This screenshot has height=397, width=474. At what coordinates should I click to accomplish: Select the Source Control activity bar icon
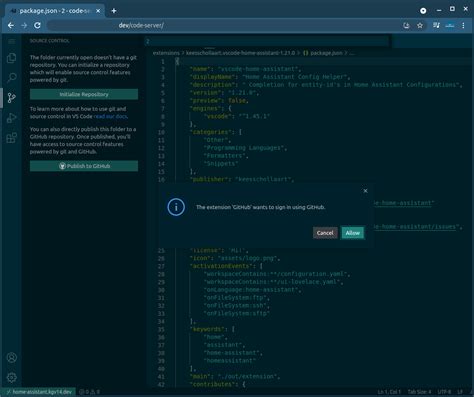click(x=12, y=98)
